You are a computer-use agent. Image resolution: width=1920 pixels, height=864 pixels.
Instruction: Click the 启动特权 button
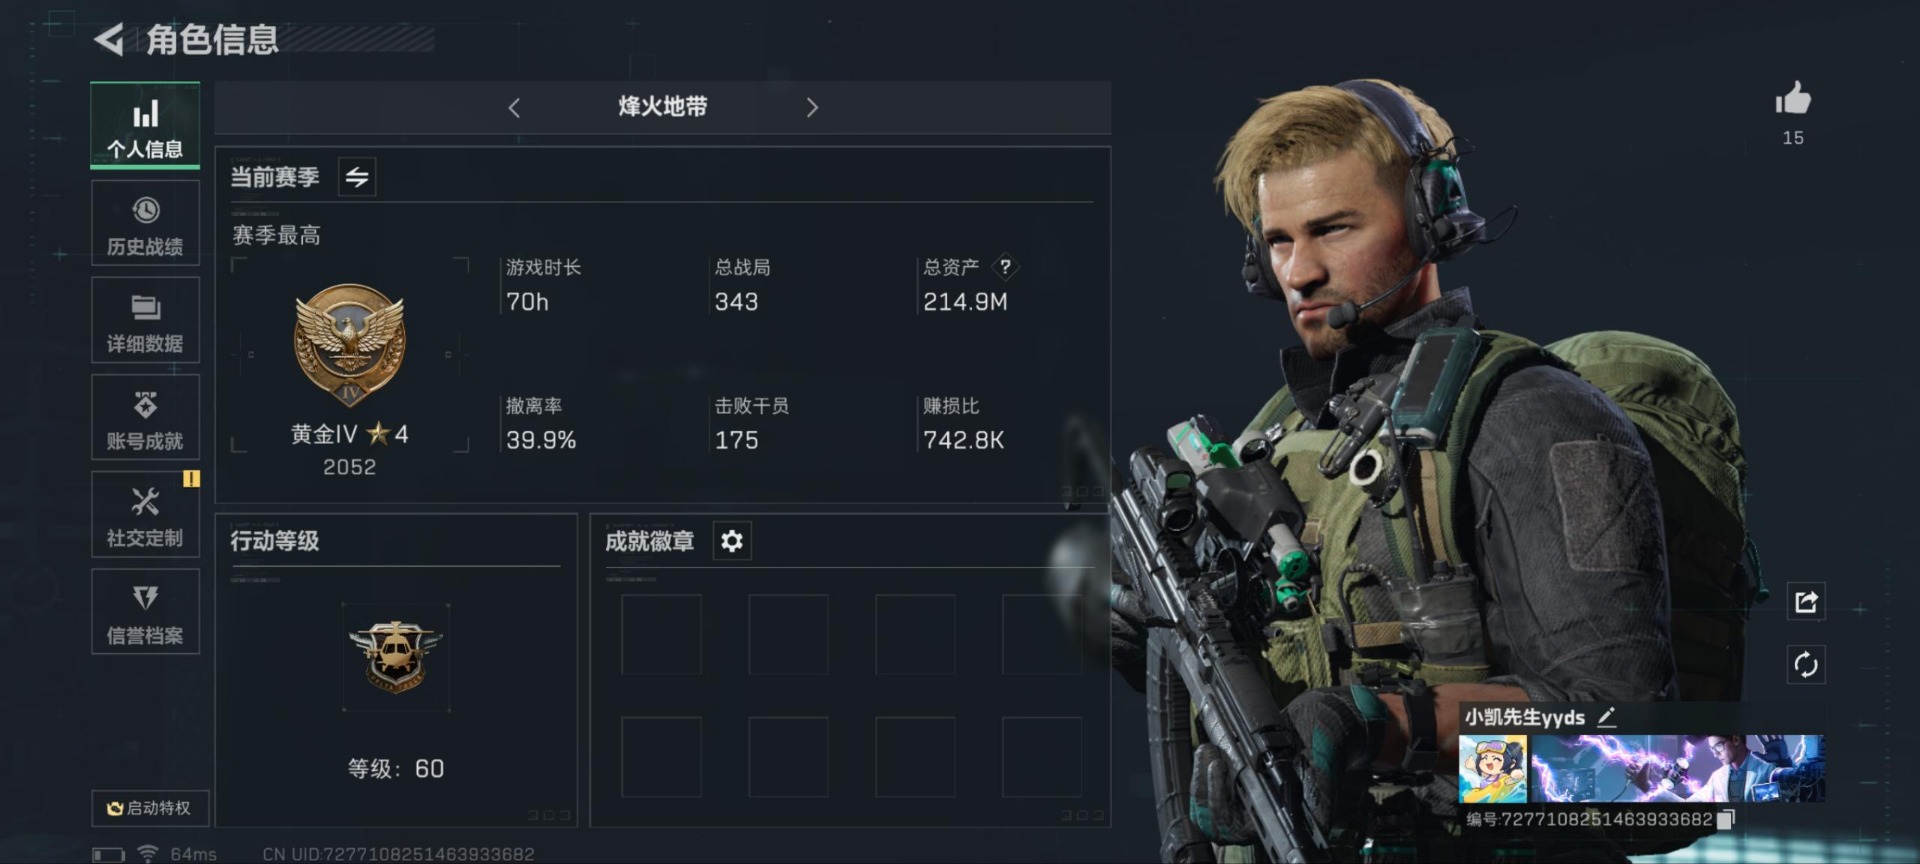(x=150, y=808)
